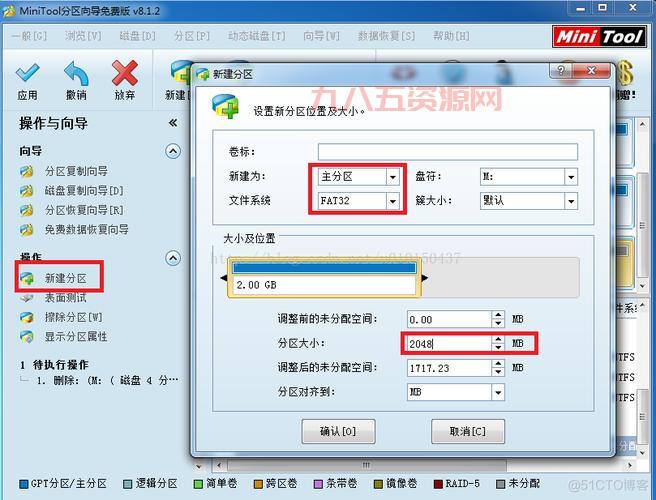
Task: Open the 帮助[H] menu
Action: (x=451, y=36)
